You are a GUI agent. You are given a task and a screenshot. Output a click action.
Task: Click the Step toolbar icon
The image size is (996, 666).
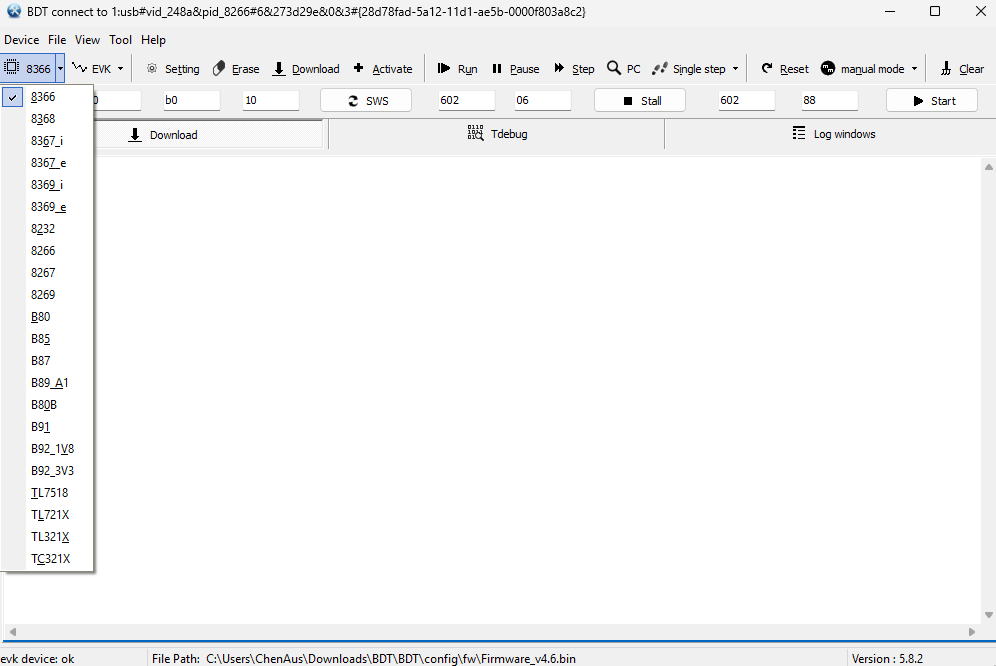point(559,69)
